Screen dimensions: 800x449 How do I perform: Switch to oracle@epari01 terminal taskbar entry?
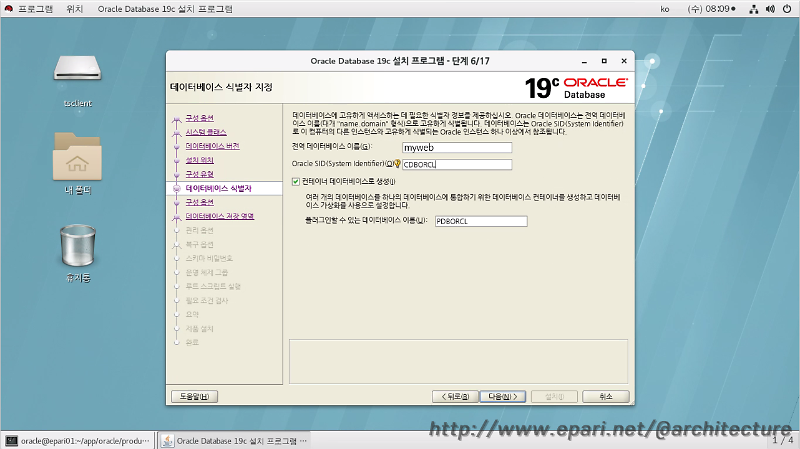click(78, 441)
